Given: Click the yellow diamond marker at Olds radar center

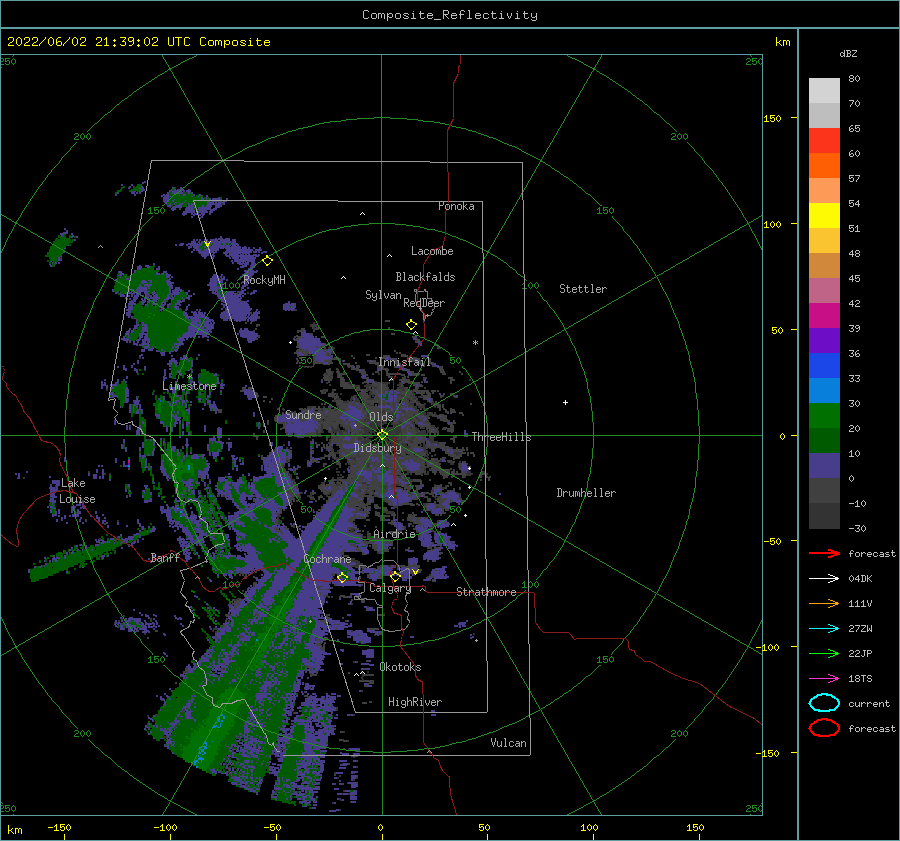Looking at the screenshot, I should point(382,435).
